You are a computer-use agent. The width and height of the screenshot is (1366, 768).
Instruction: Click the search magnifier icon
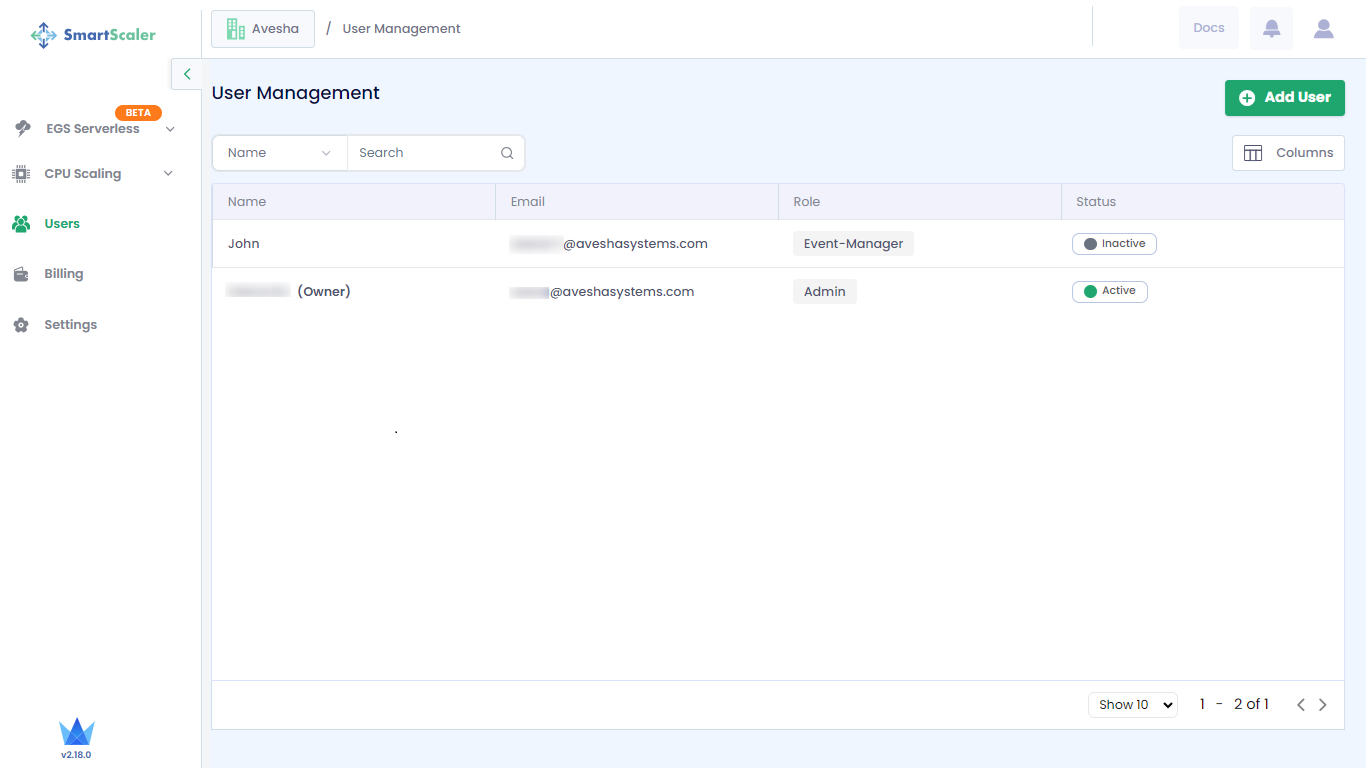pyautogui.click(x=507, y=153)
